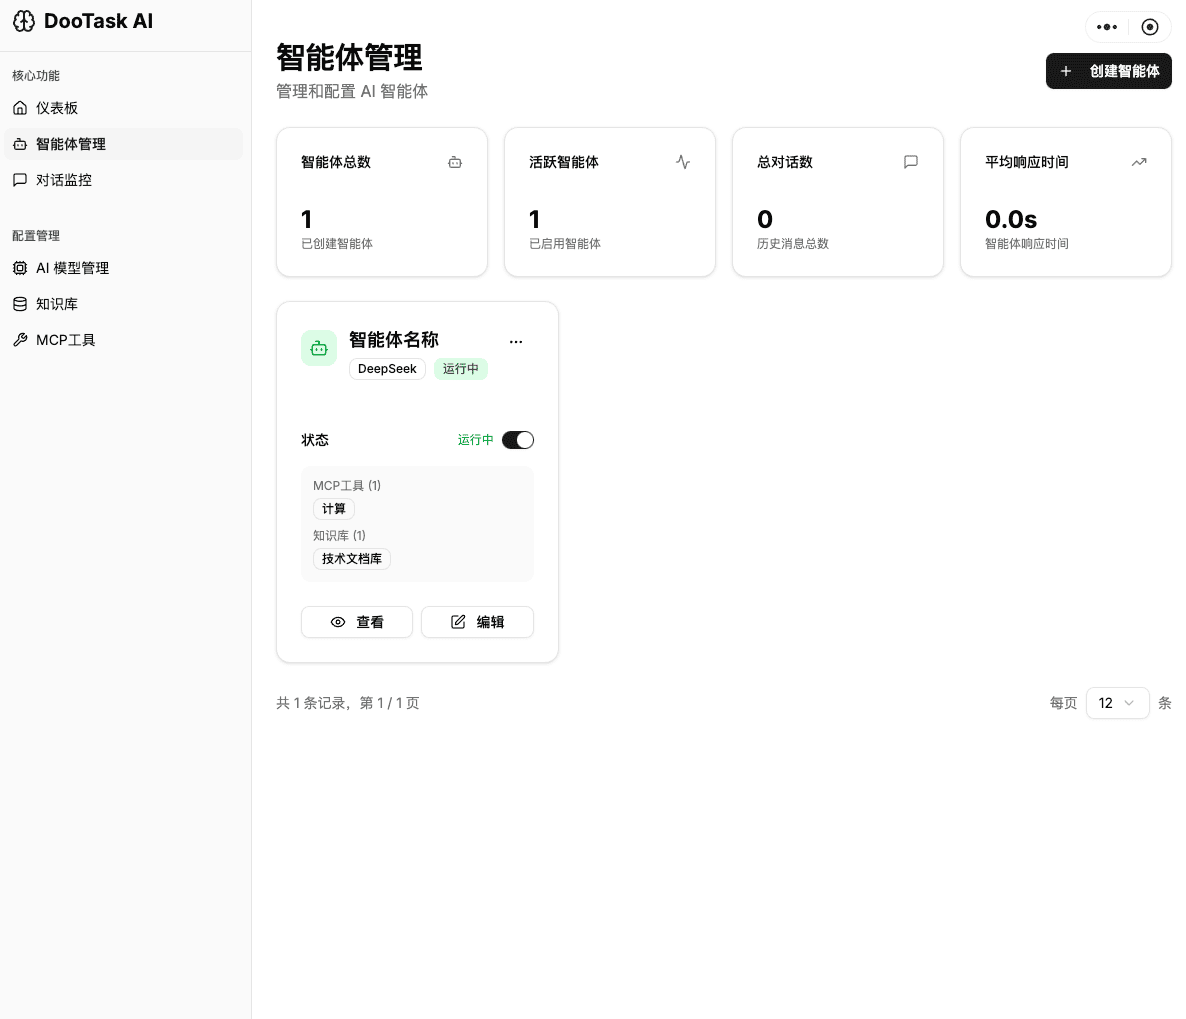The width and height of the screenshot is (1186, 1019).
Task: Click the 核心功能 sidebar section label
Action: (x=36, y=76)
